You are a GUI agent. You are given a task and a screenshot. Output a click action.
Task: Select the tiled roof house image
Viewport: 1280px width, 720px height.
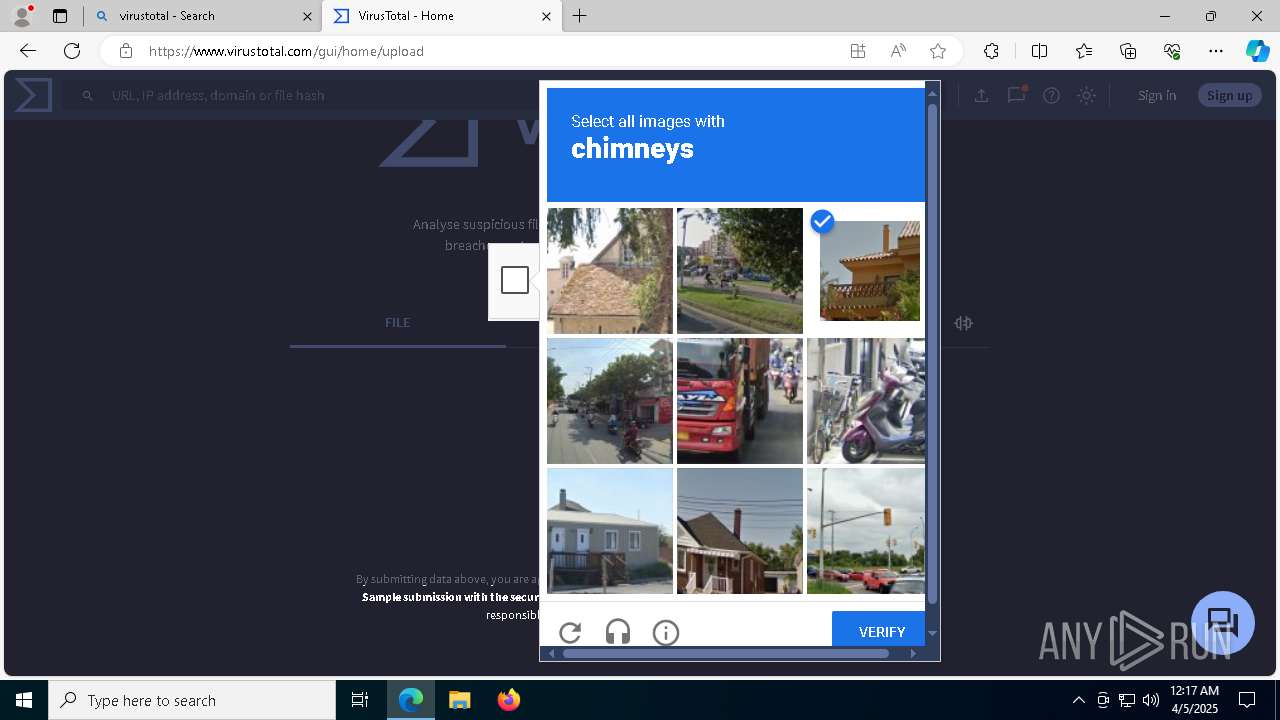(x=610, y=271)
